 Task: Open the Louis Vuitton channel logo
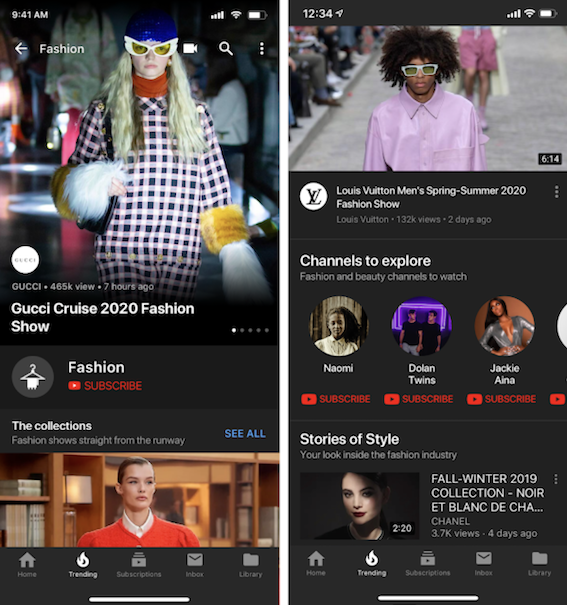[x=314, y=196]
